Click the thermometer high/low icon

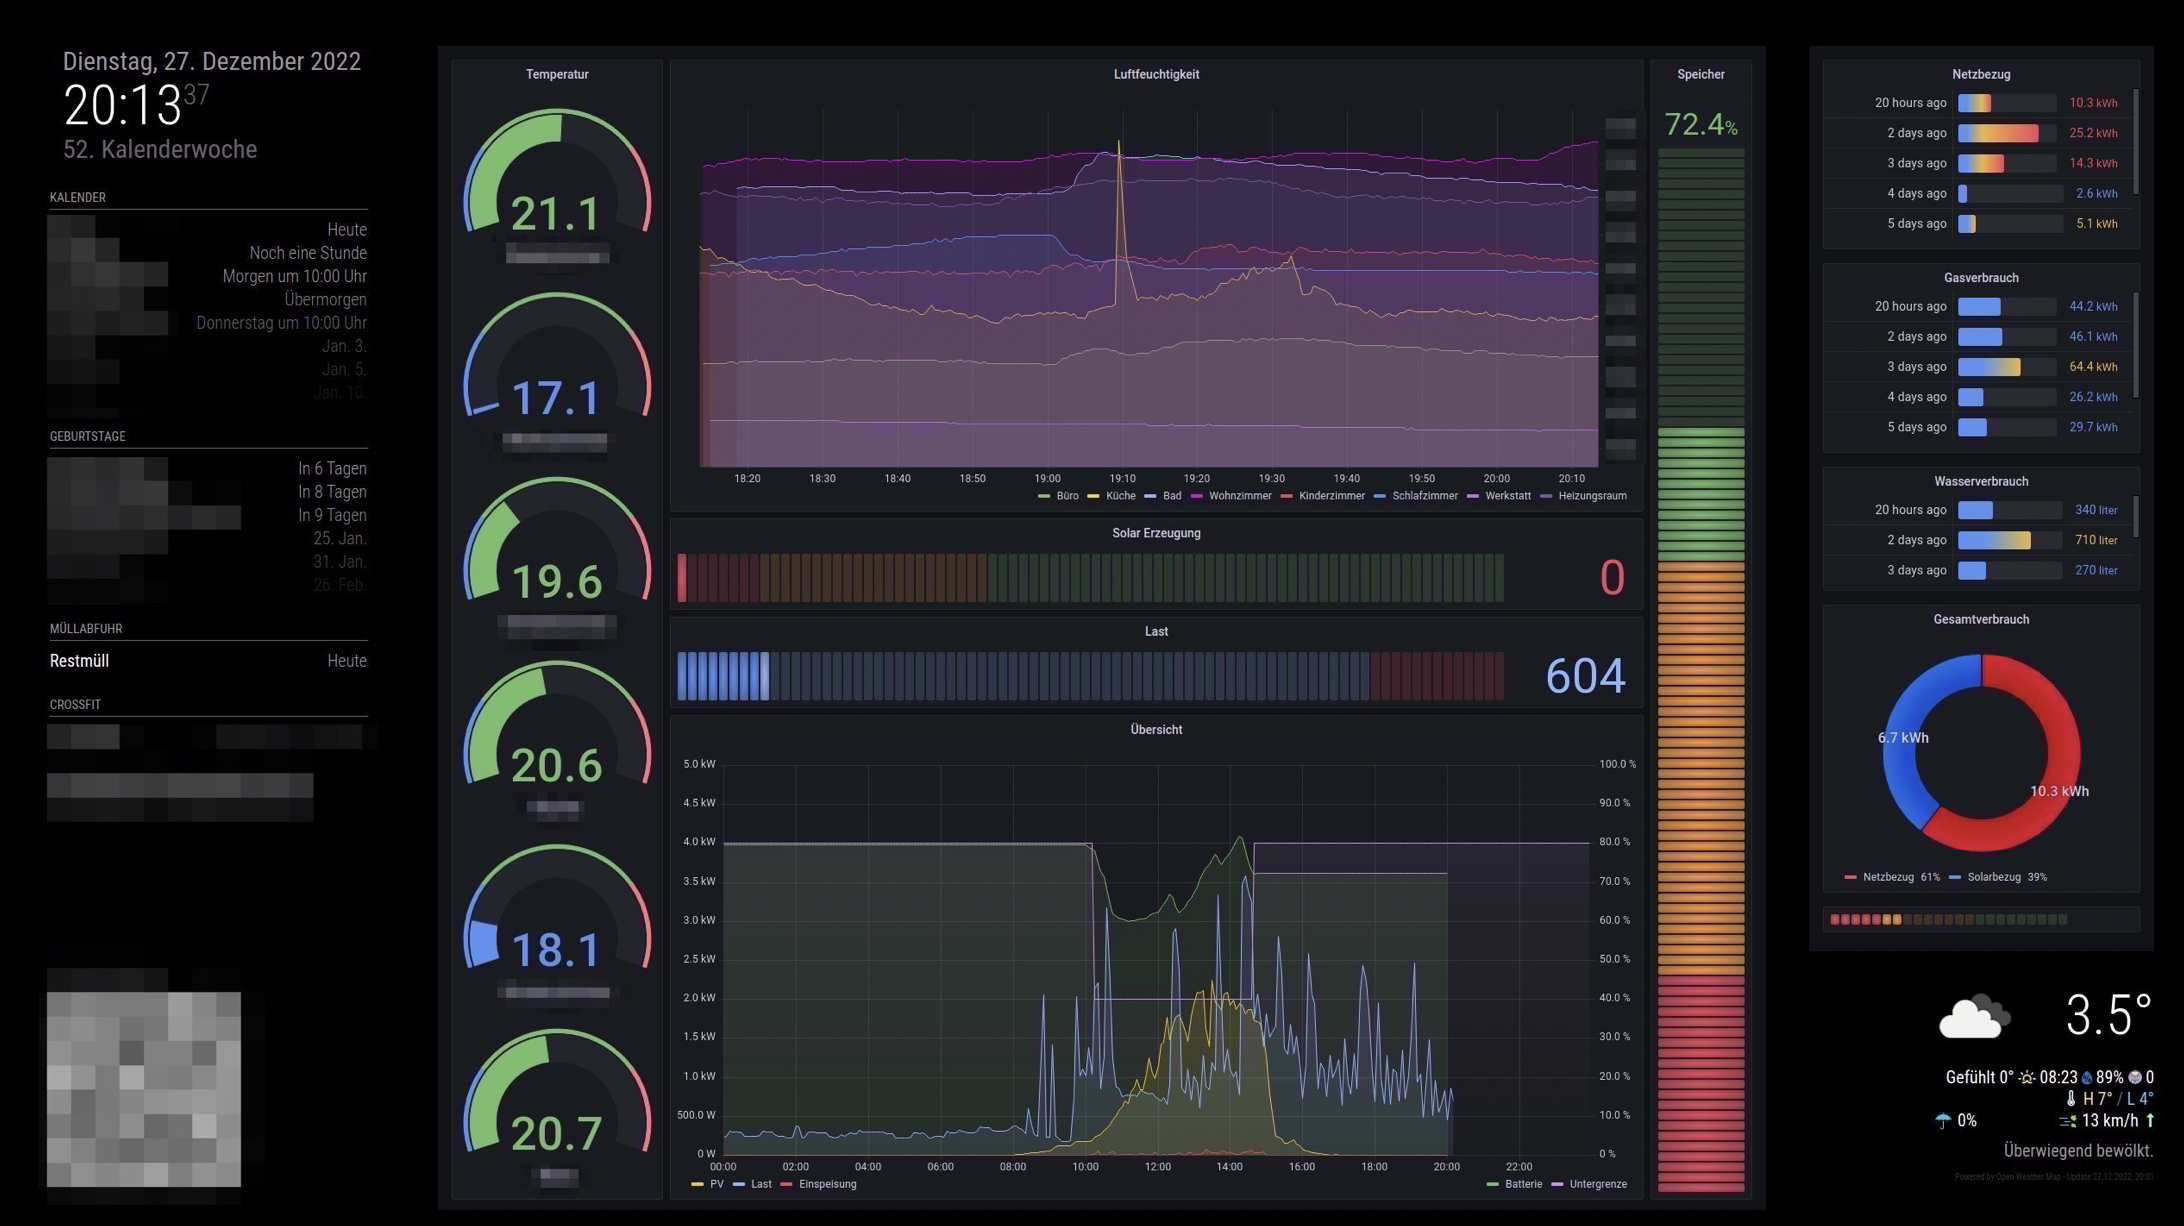coord(2070,1099)
